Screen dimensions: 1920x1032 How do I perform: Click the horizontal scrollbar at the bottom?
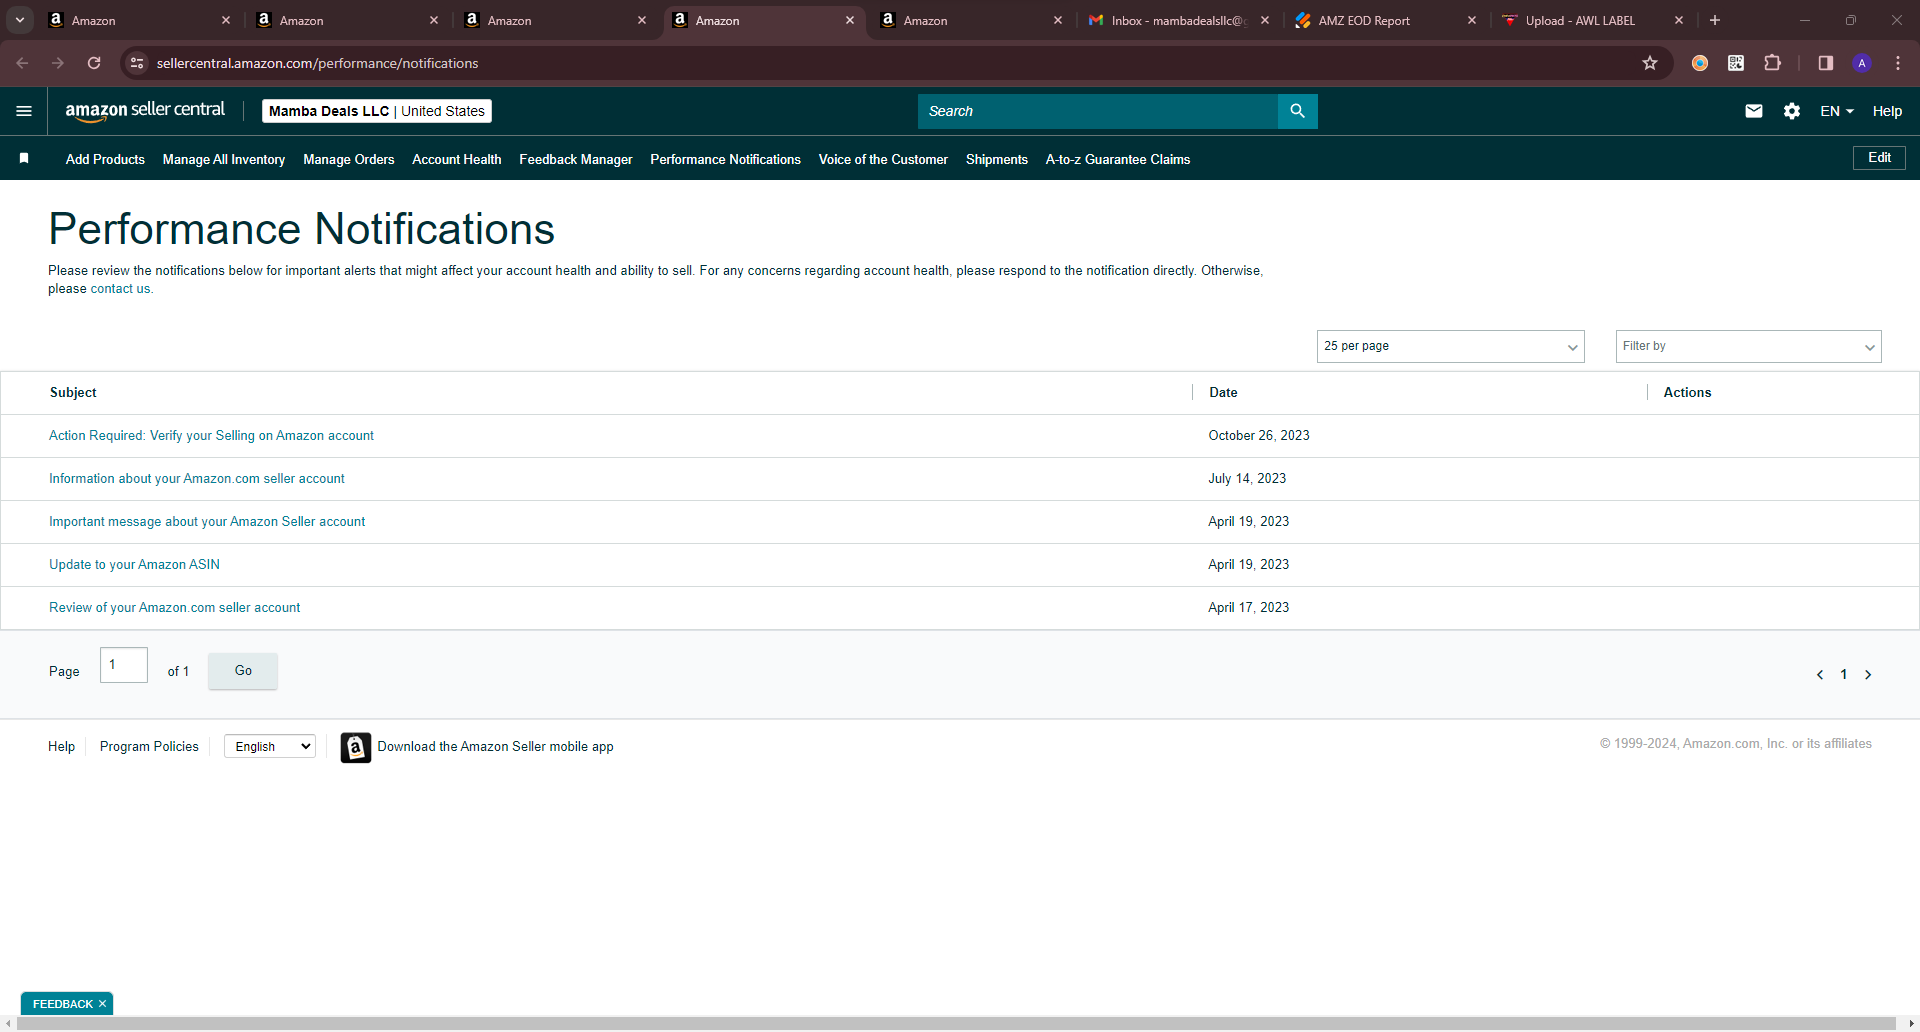click(x=958, y=1023)
